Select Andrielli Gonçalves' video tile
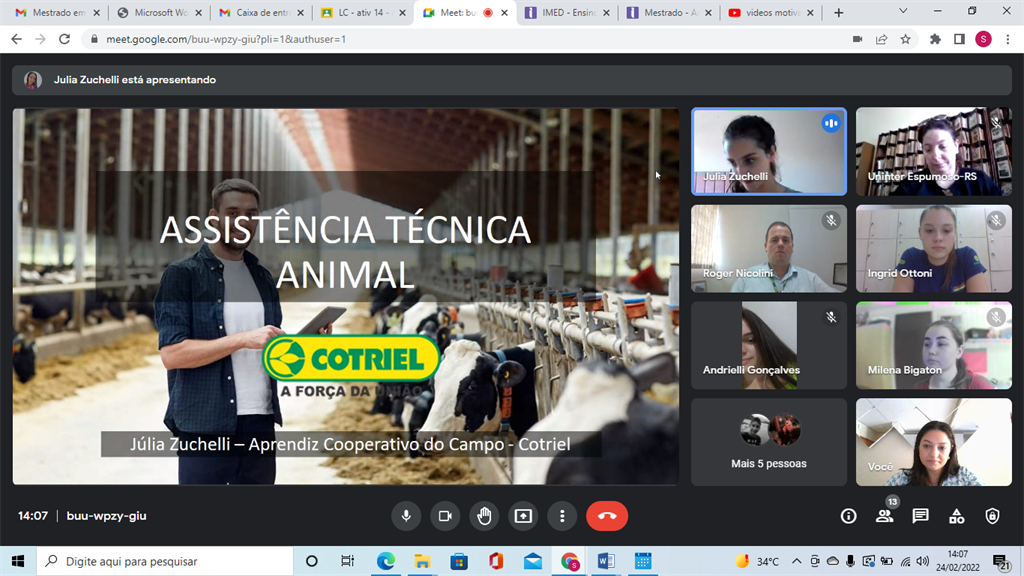 769,345
